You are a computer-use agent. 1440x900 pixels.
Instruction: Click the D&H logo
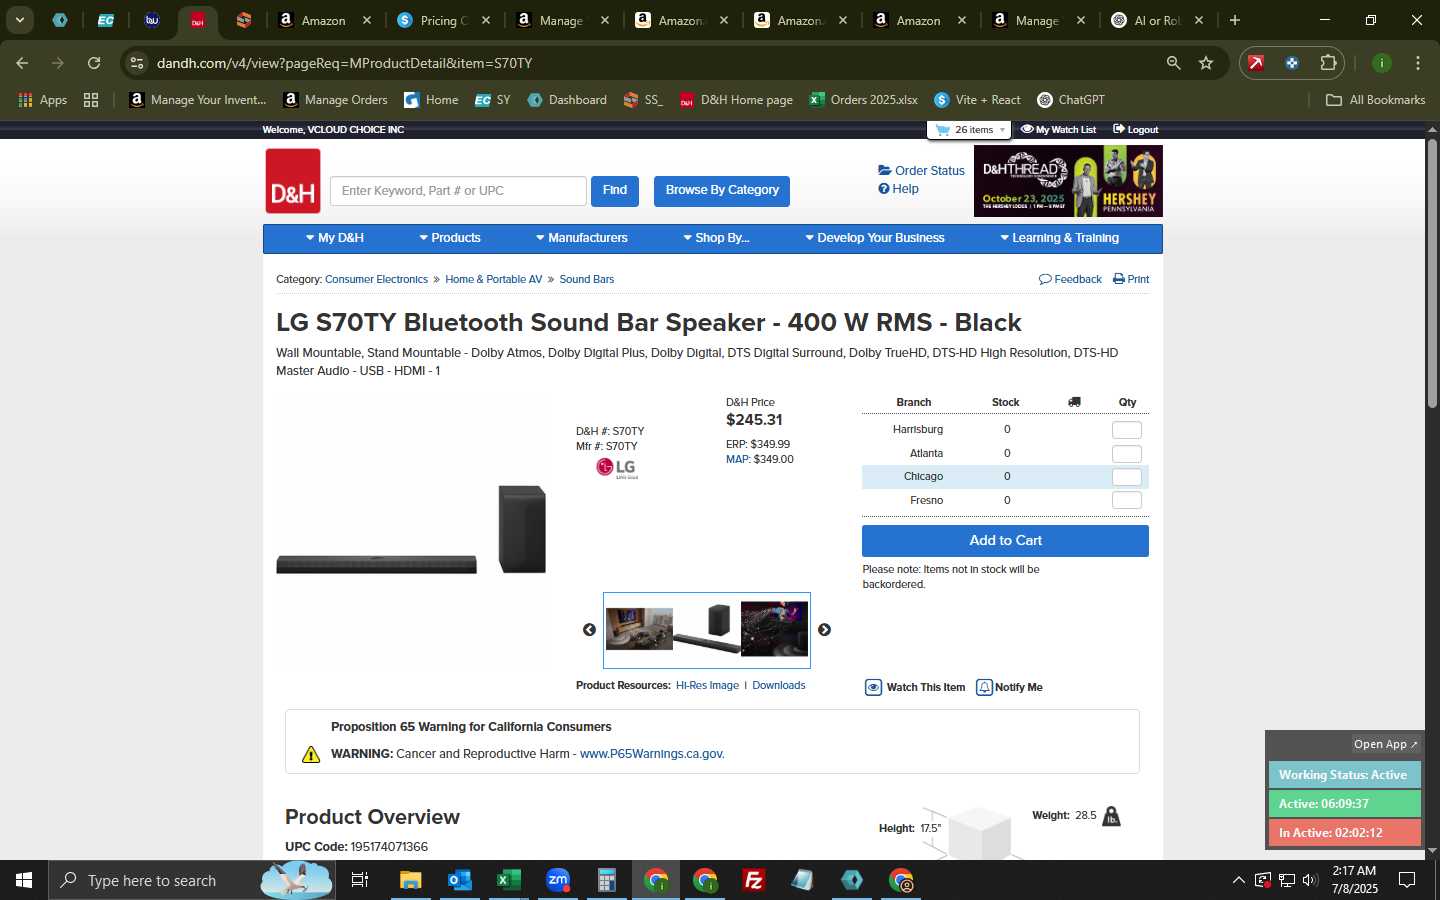click(x=293, y=181)
